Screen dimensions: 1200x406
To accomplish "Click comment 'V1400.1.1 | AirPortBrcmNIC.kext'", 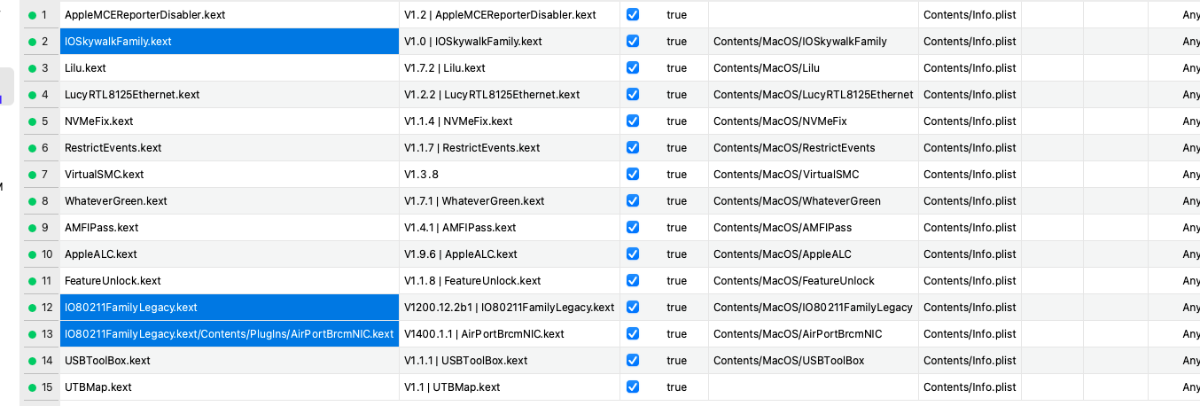I will 509,333.
